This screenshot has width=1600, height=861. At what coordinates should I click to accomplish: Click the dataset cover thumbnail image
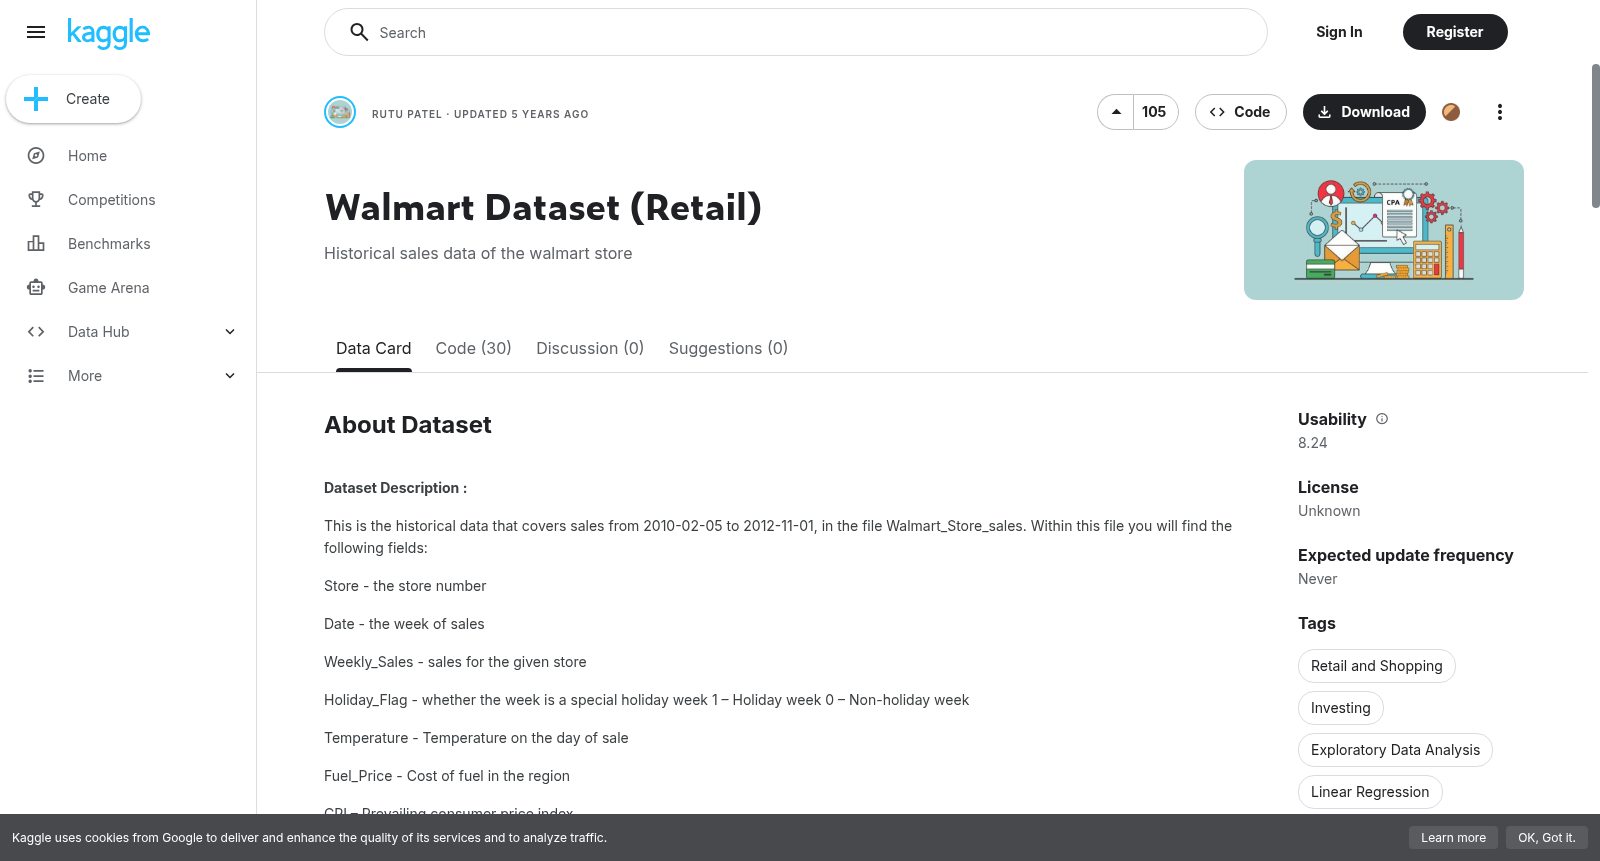1384,230
